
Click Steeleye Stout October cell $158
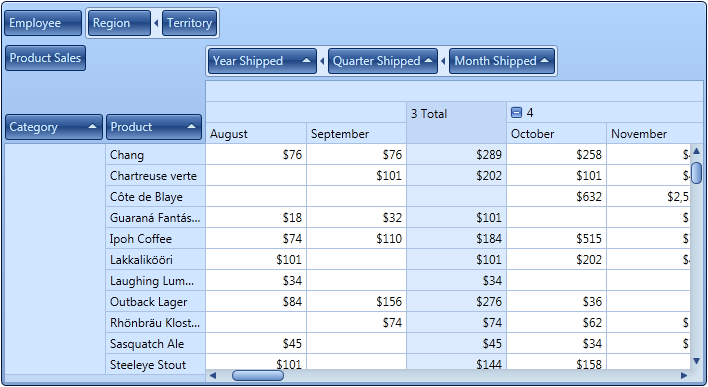tap(556, 362)
